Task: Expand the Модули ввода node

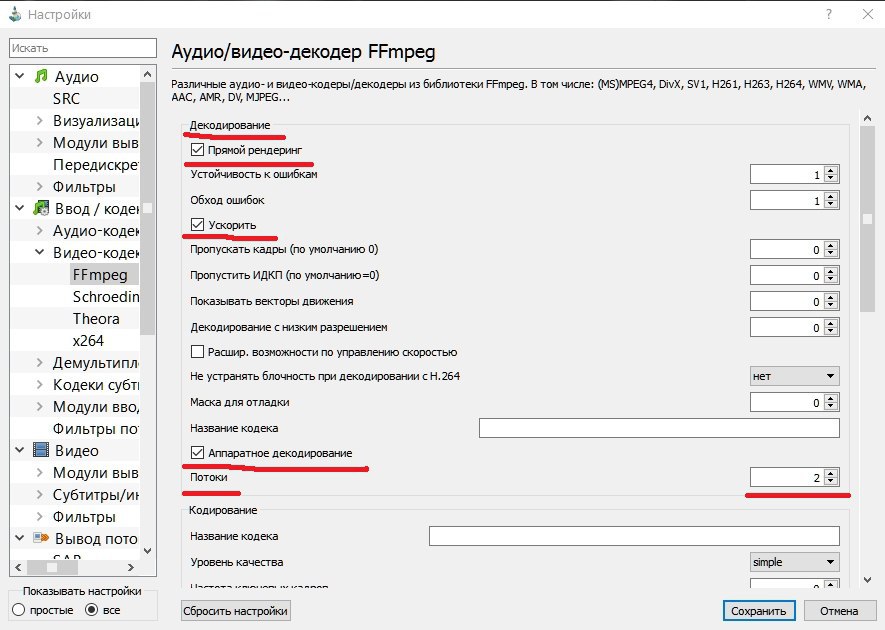Action: (40, 406)
